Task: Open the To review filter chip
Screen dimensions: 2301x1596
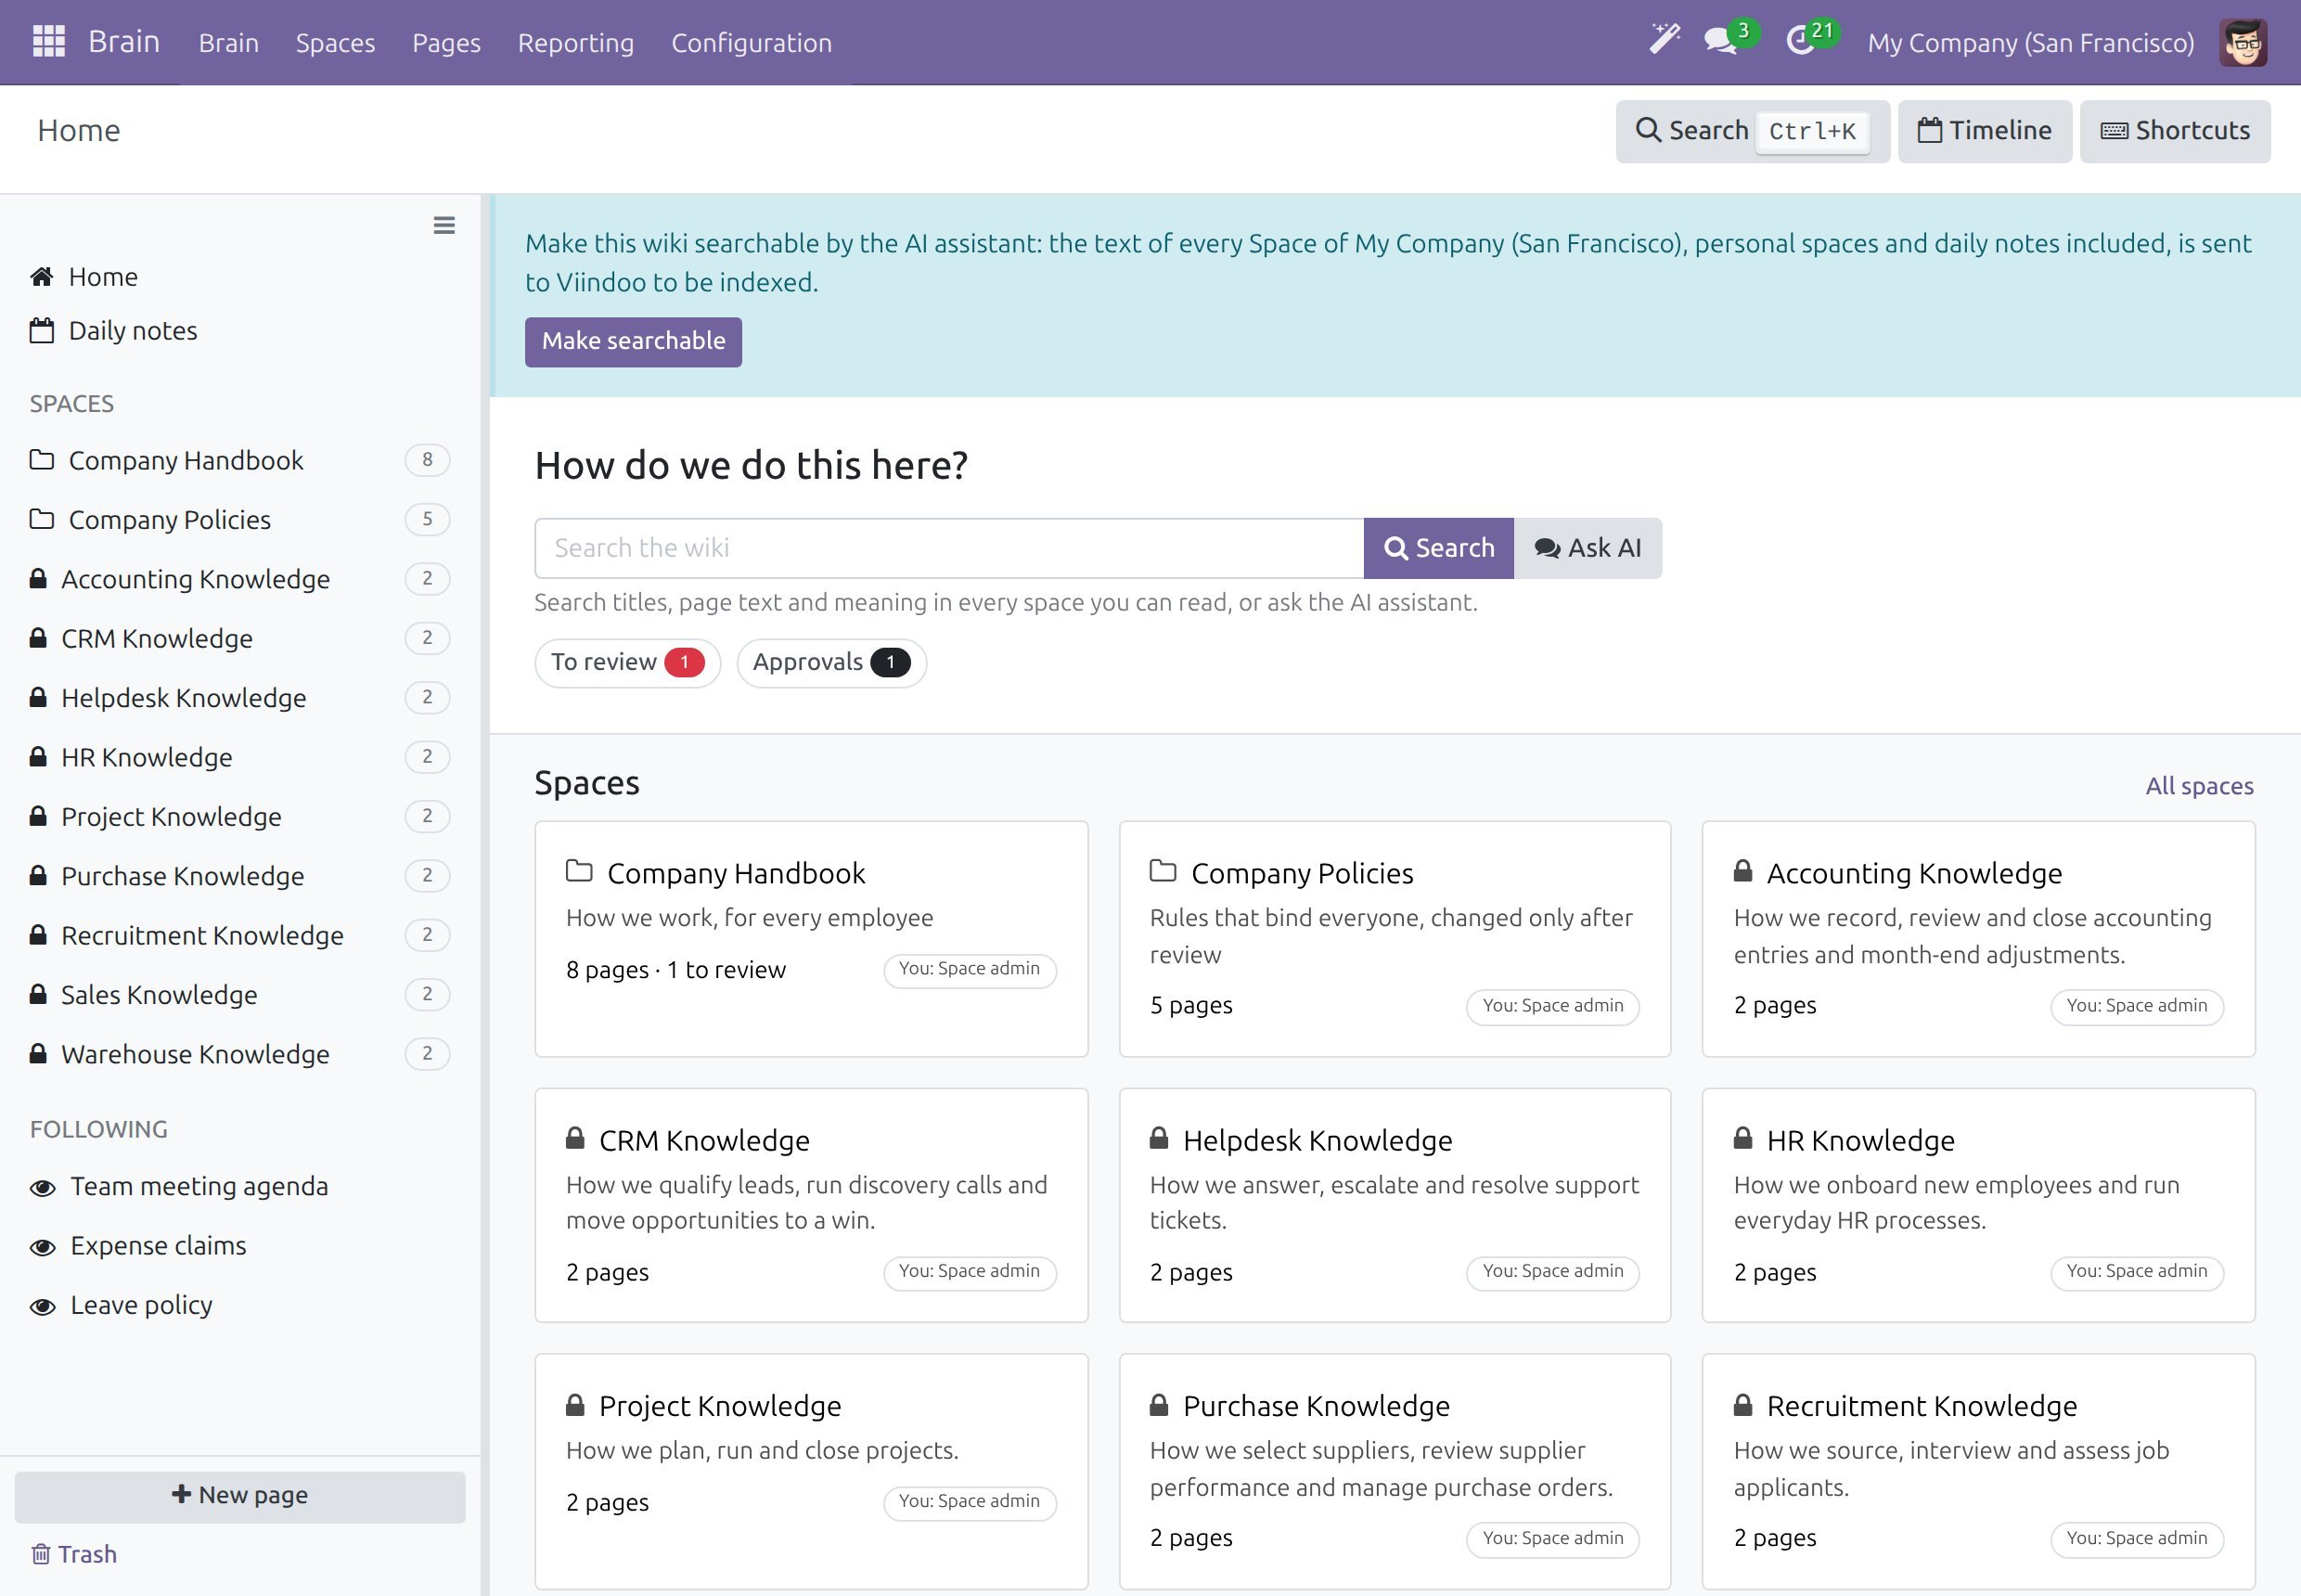Action: pos(627,663)
